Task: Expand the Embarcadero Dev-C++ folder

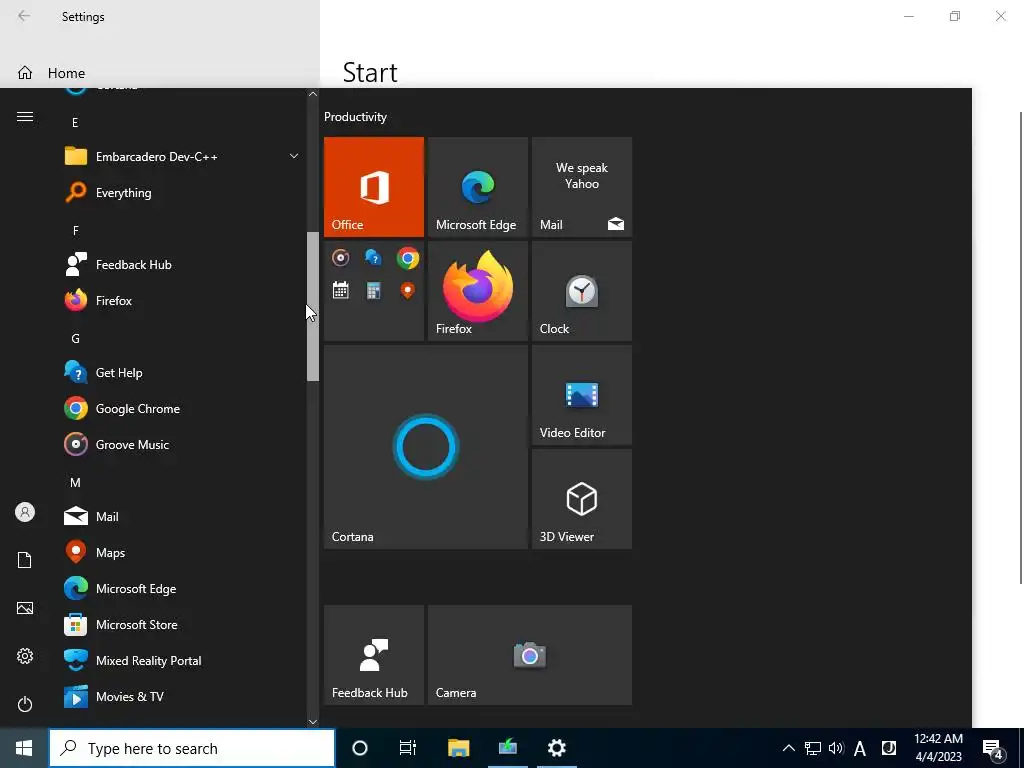Action: (183, 157)
